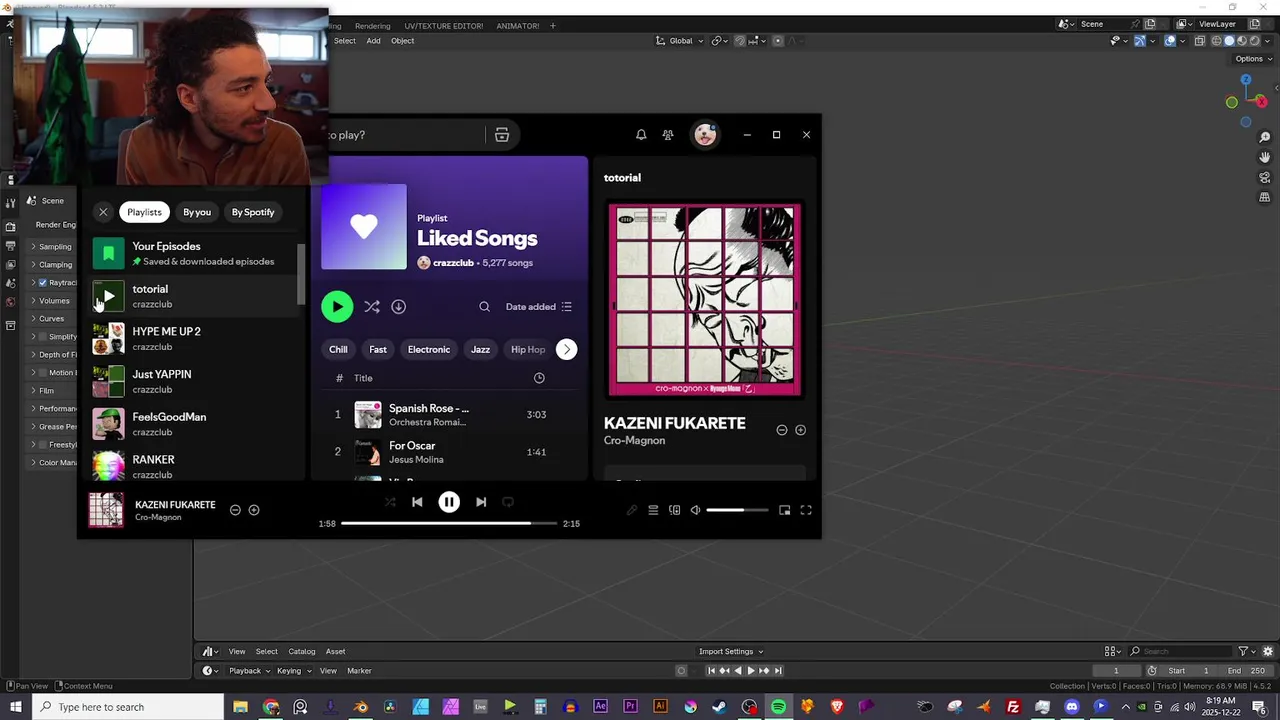Open the Just YAPPIN playlist
This screenshot has width=1280, height=720.
[195, 381]
